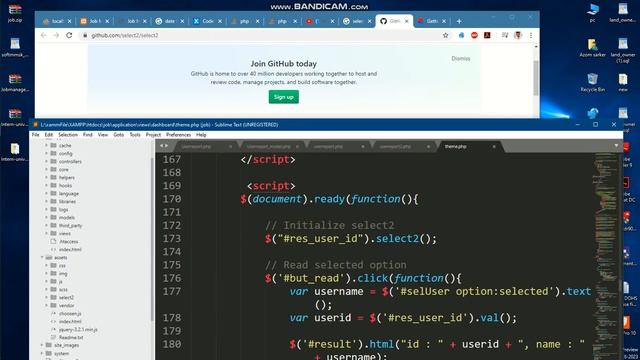Open the jquery-3.2.1.min.js file
The height and width of the screenshot is (360, 640).
(78, 329)
